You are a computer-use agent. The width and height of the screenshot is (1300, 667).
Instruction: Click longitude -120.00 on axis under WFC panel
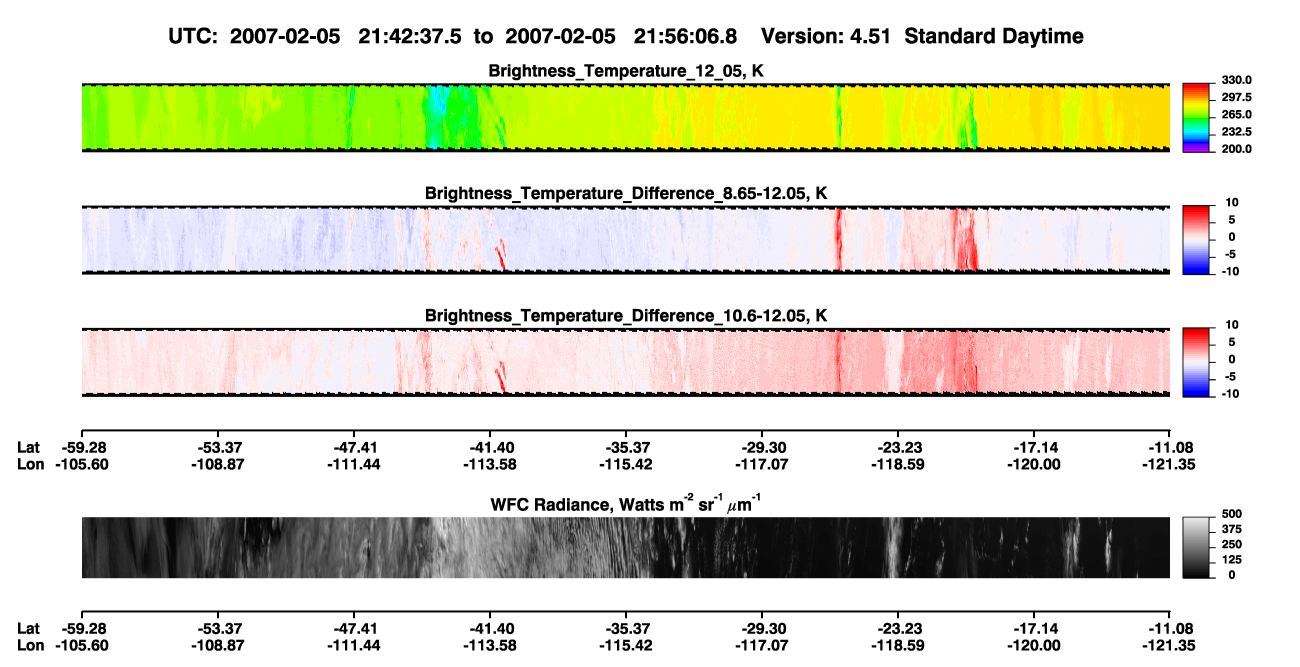1034,645
